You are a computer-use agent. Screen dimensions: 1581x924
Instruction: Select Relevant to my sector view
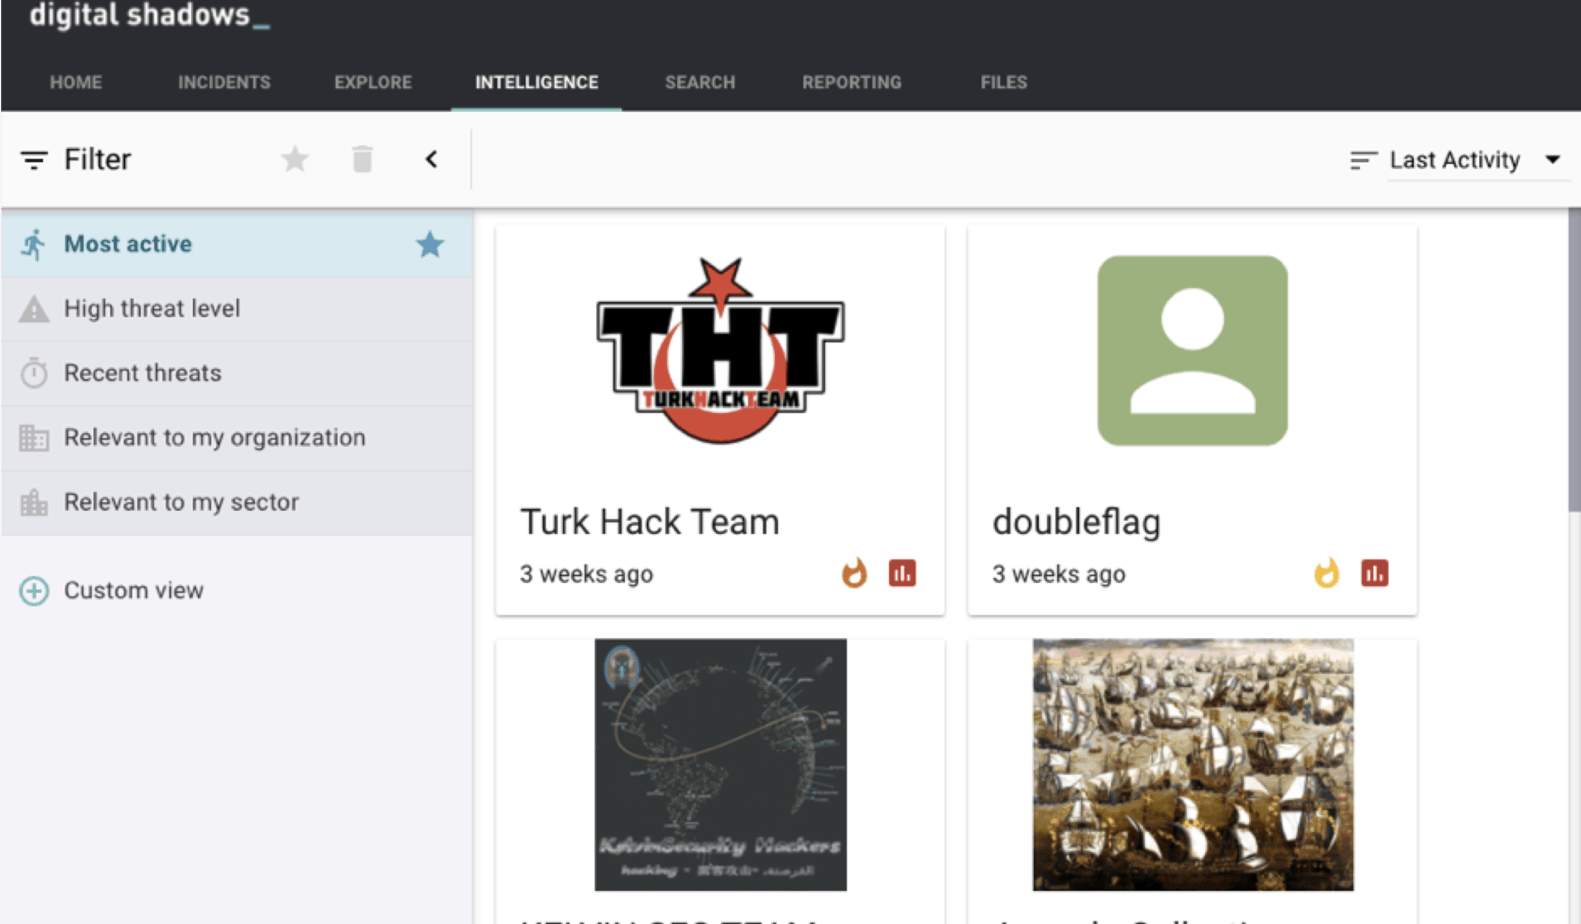coord(237,502)
